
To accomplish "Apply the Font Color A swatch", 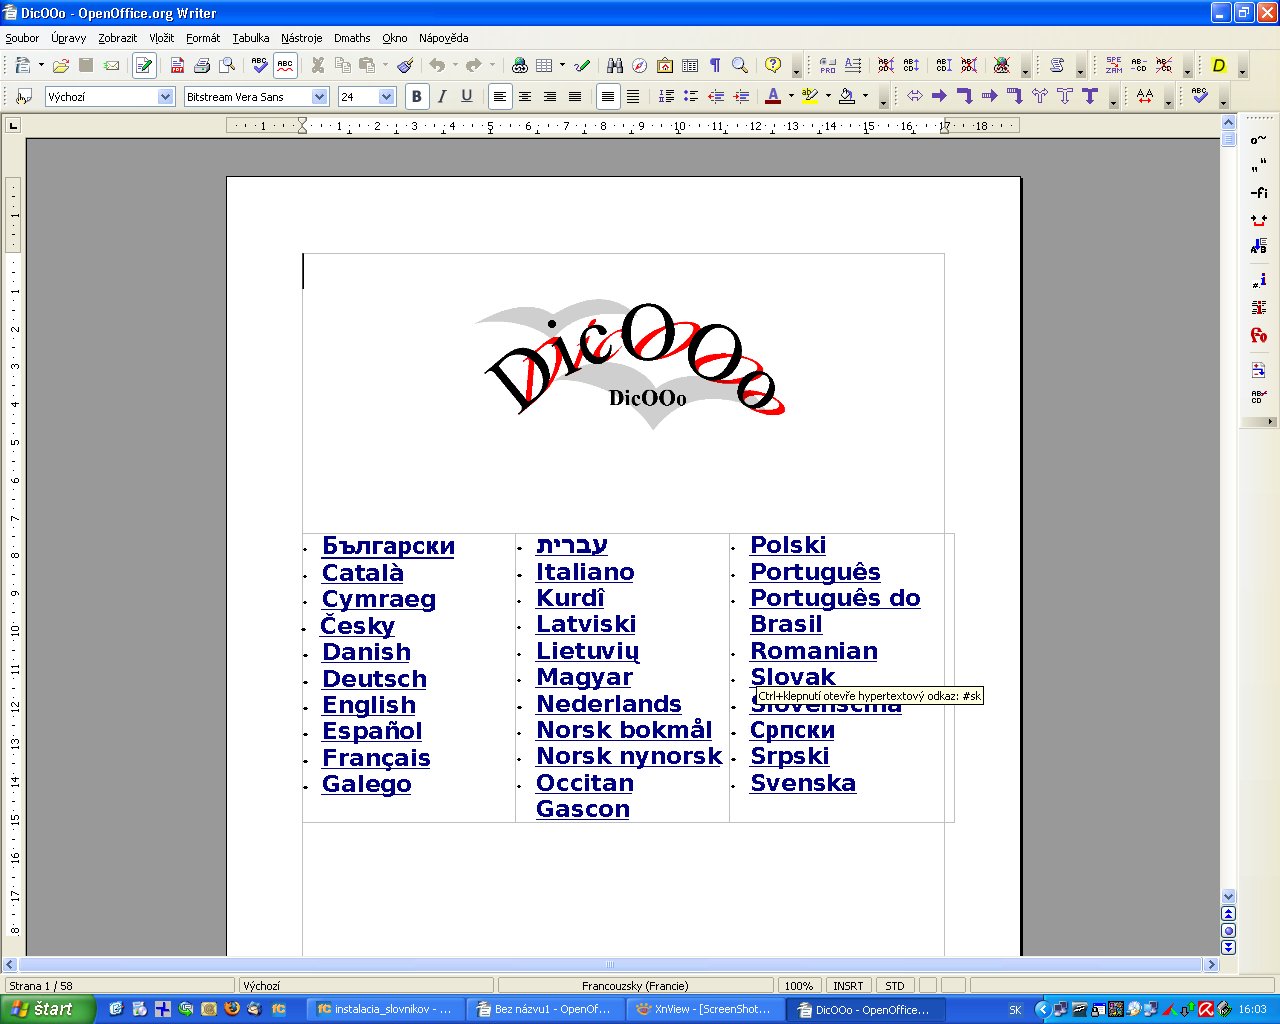I will pos(773,96).
